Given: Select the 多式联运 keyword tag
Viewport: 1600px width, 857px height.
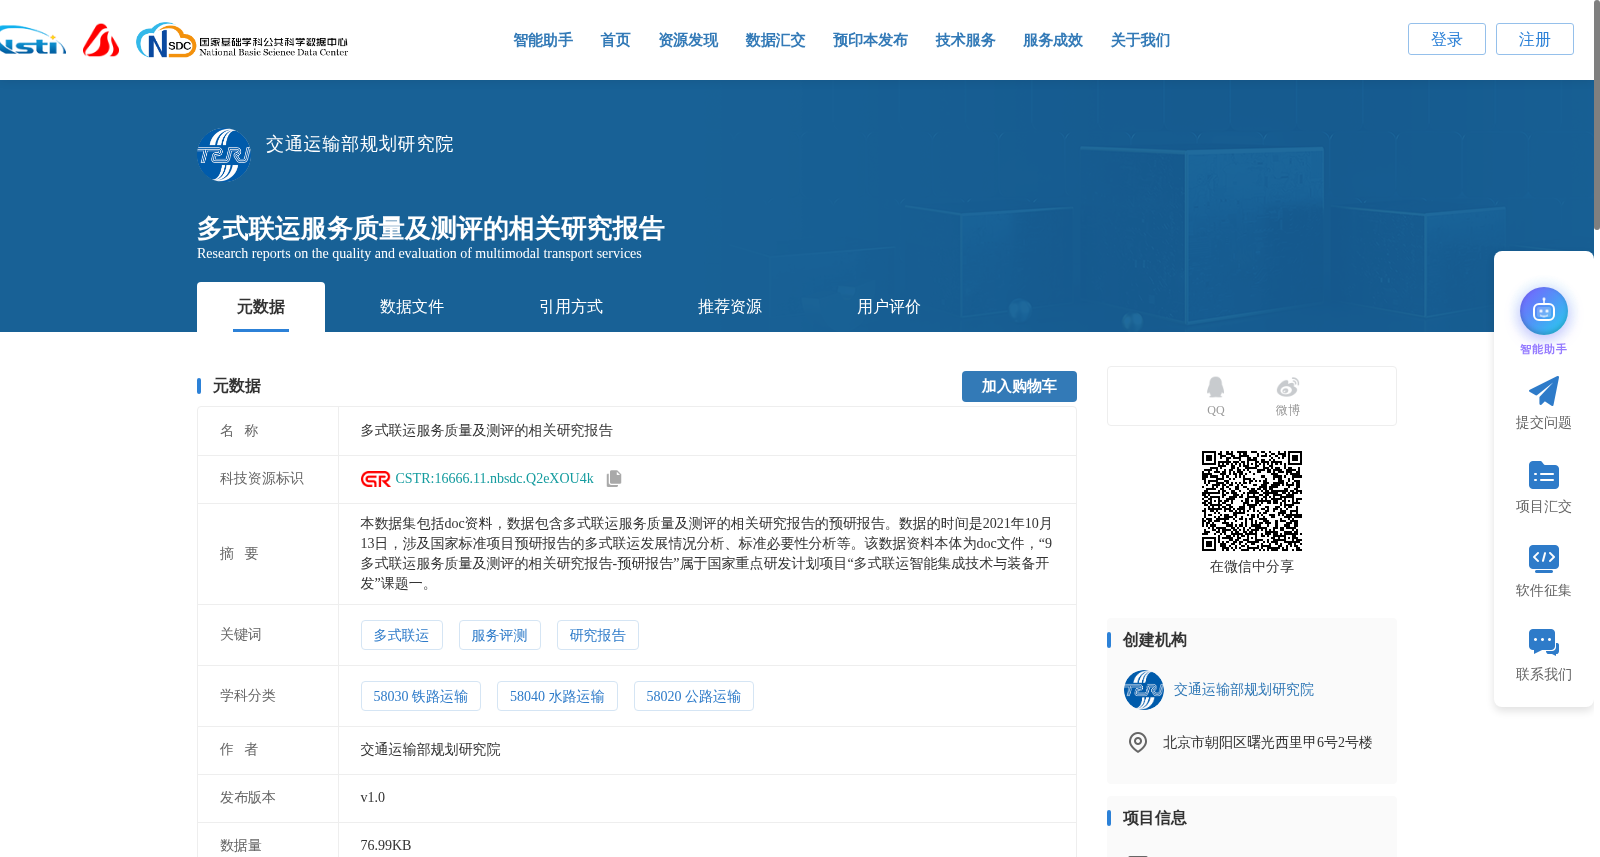Looking at the screenshot, I should 401,635.
